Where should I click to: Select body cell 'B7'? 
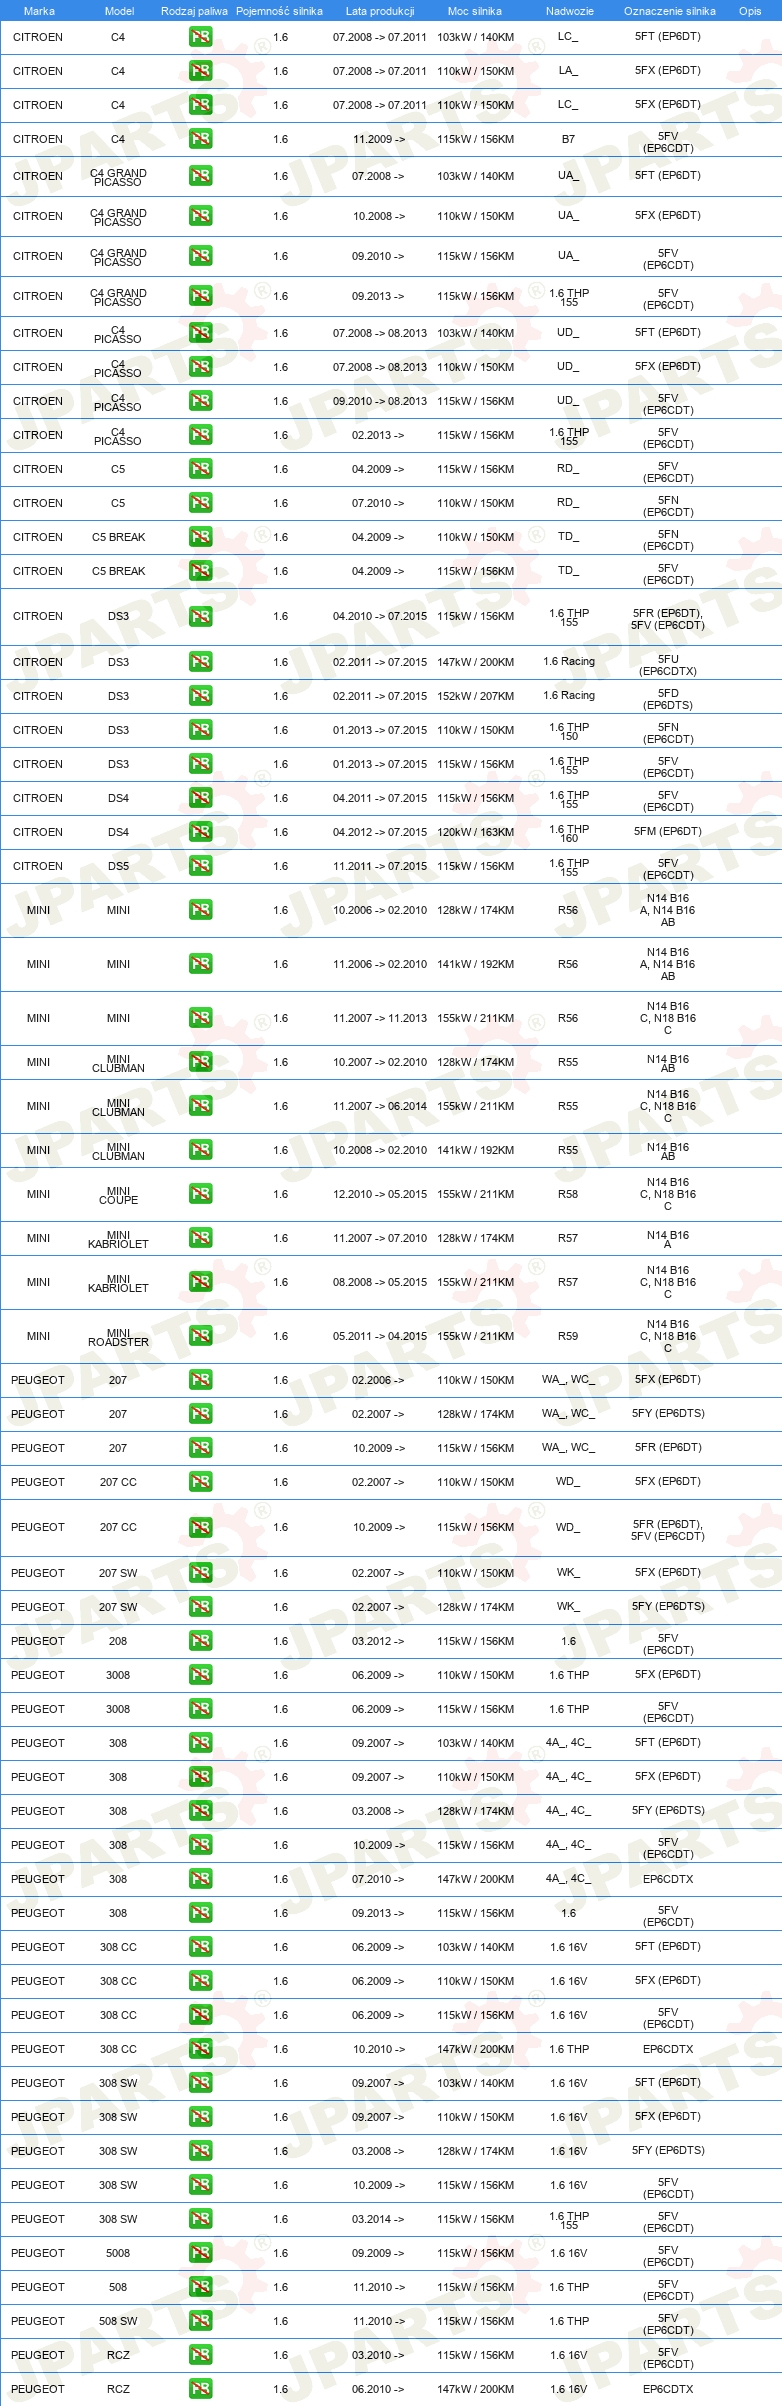point(568,139)
